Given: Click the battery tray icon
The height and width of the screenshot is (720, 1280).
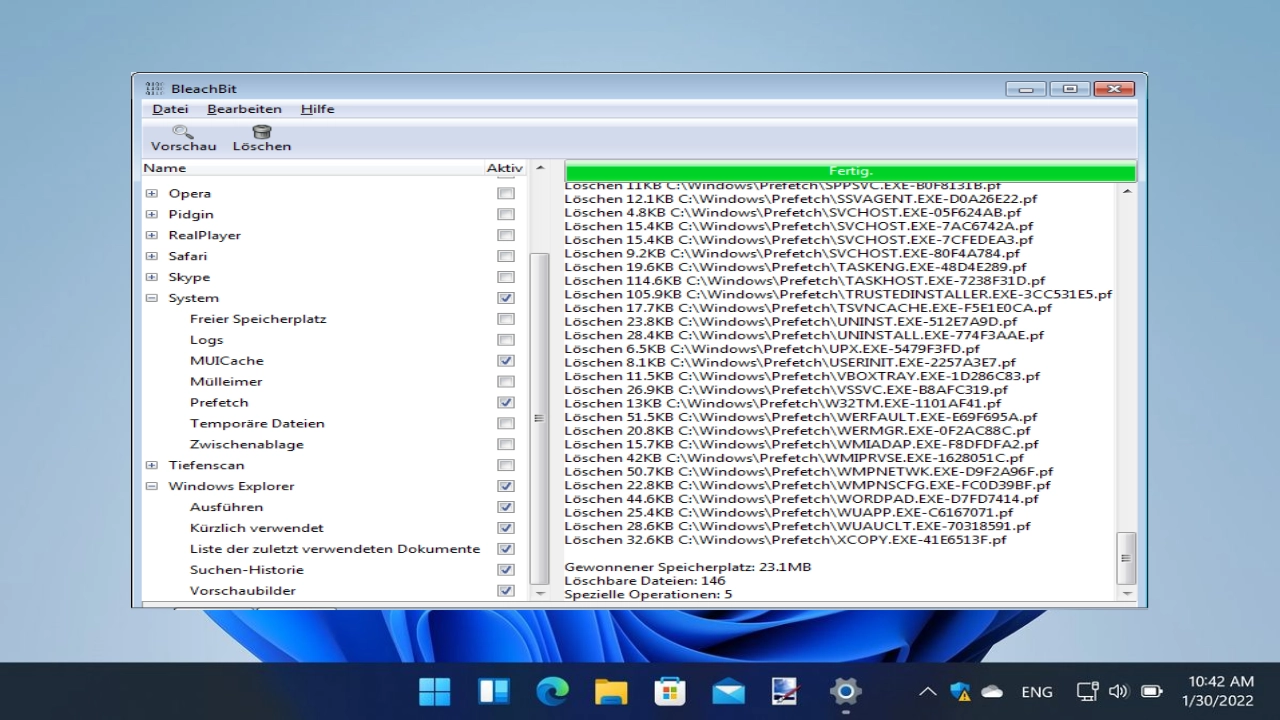Looking at the screenshot, I should [1151, 691].
